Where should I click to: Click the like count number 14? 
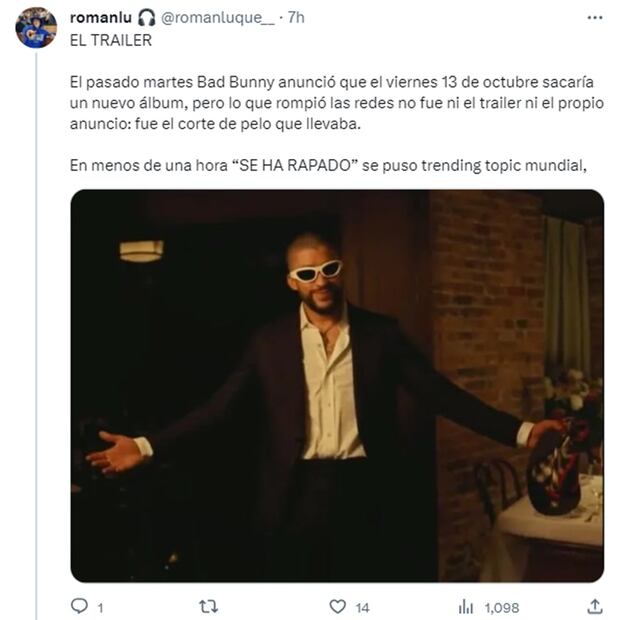[x=362, y=607]
